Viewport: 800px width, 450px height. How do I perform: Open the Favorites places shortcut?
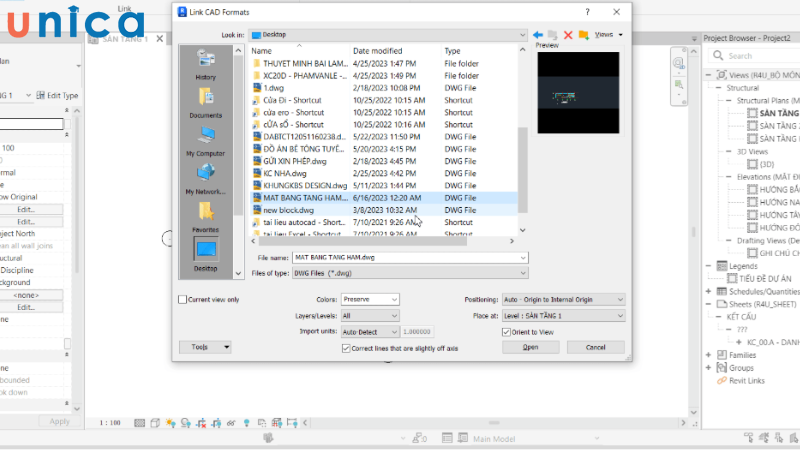(206, 217)
